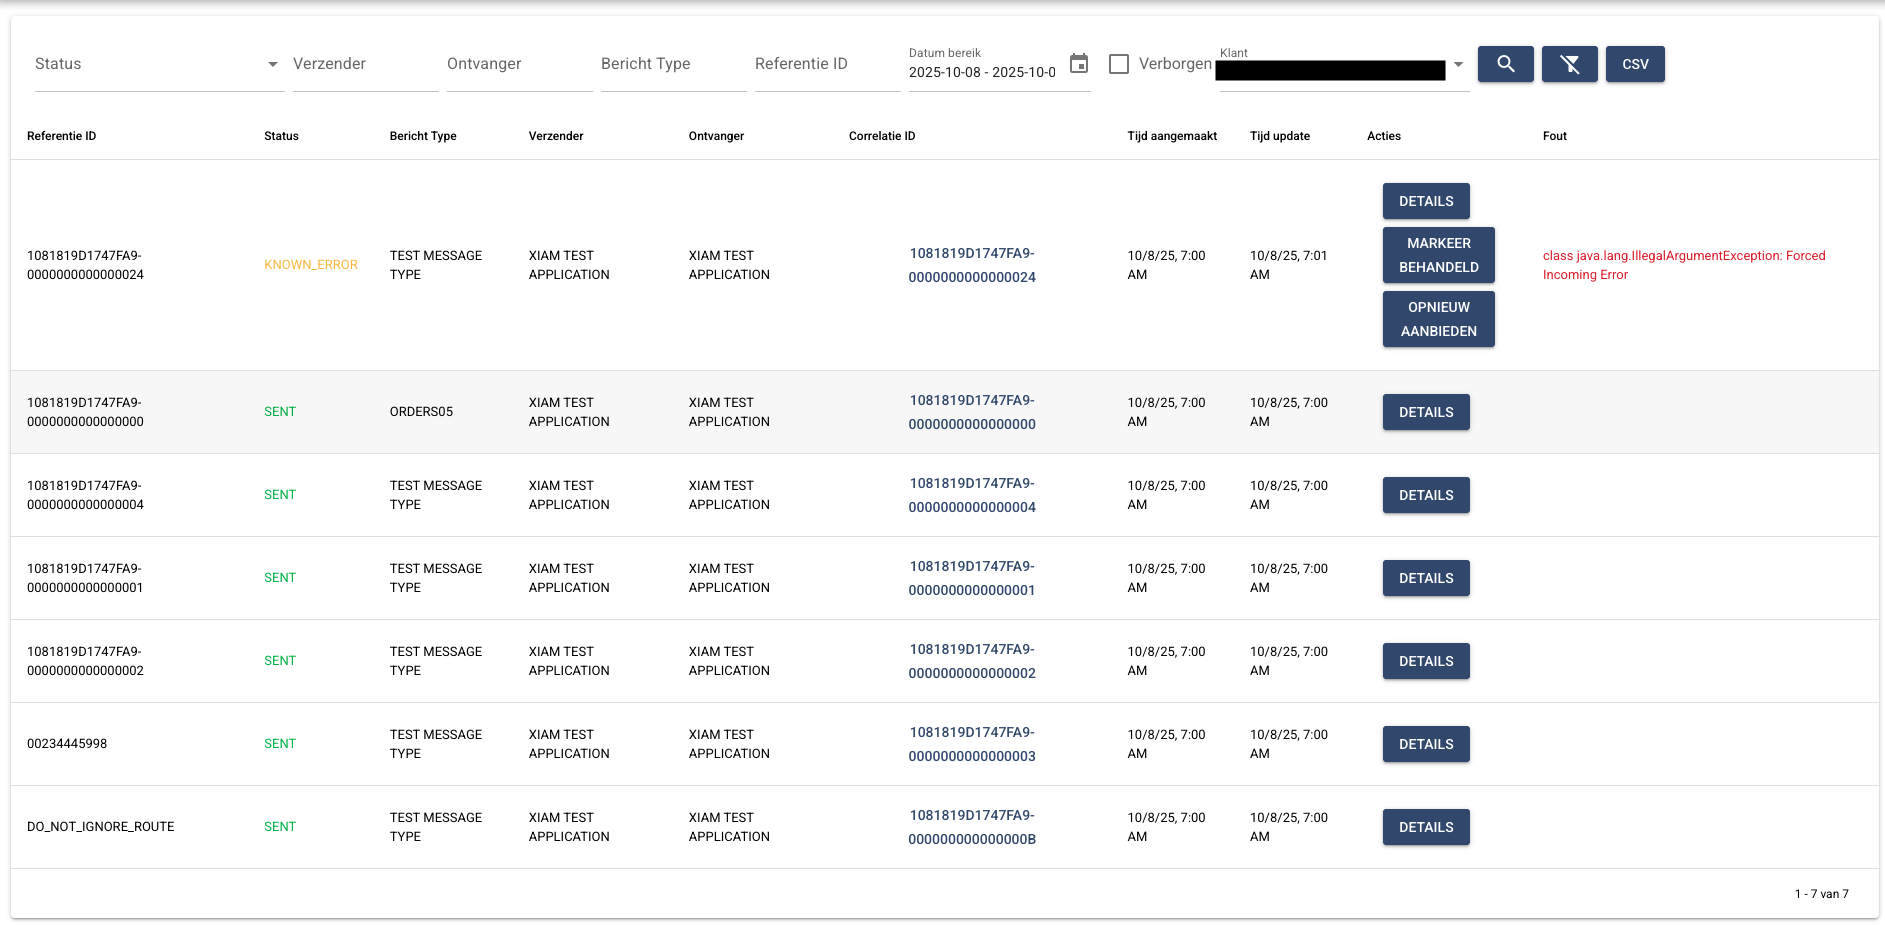Clear filters with the crossed funnel icon

[x=1569, y=64]
